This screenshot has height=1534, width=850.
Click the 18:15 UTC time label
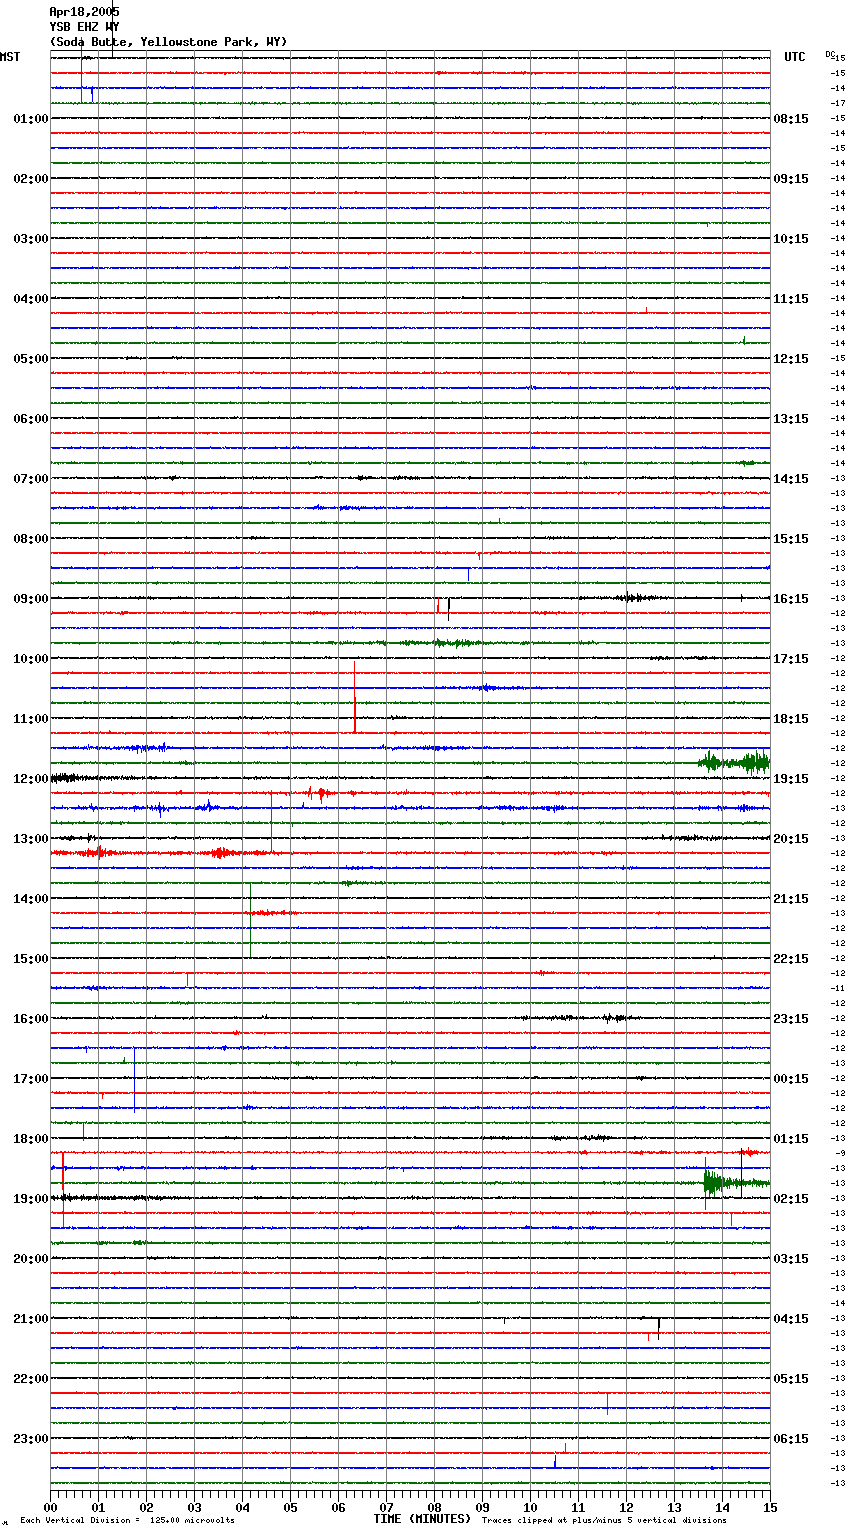(x=791, y=719)
